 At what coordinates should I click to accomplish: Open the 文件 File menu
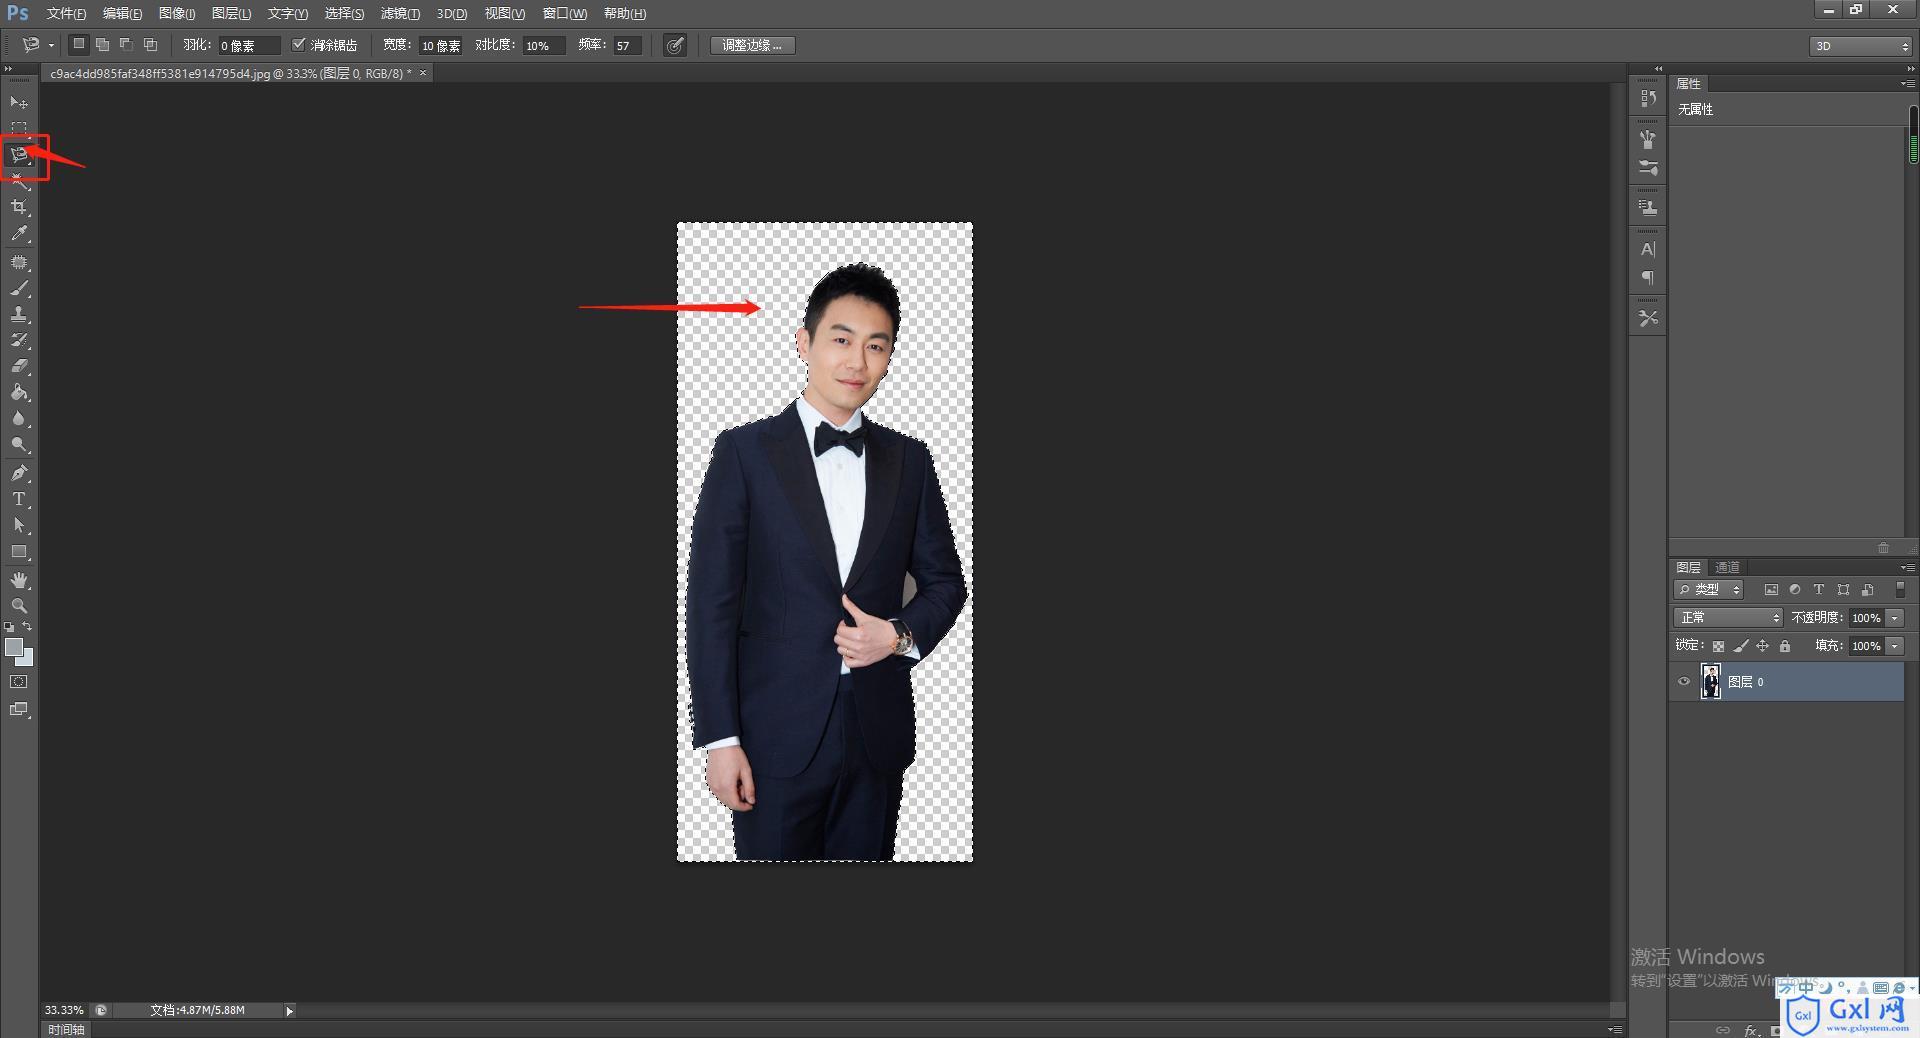tap(66, 13)
